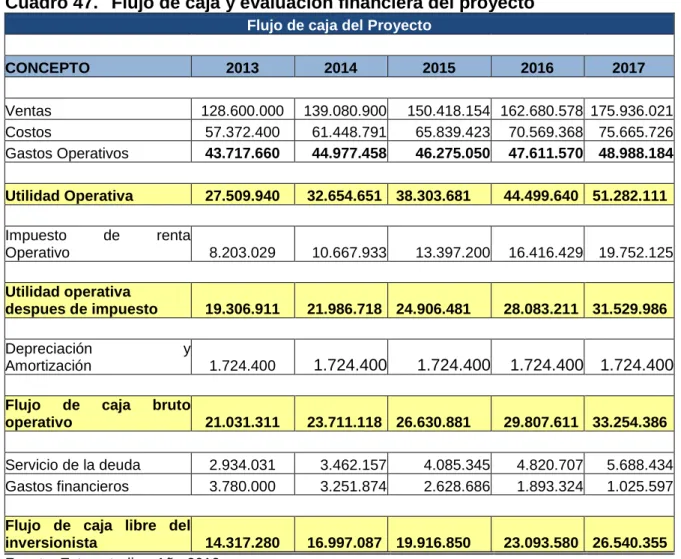681x559 pixels.
Task: Select after-tax value 21.986.718
Action: [x=344, y=309]
